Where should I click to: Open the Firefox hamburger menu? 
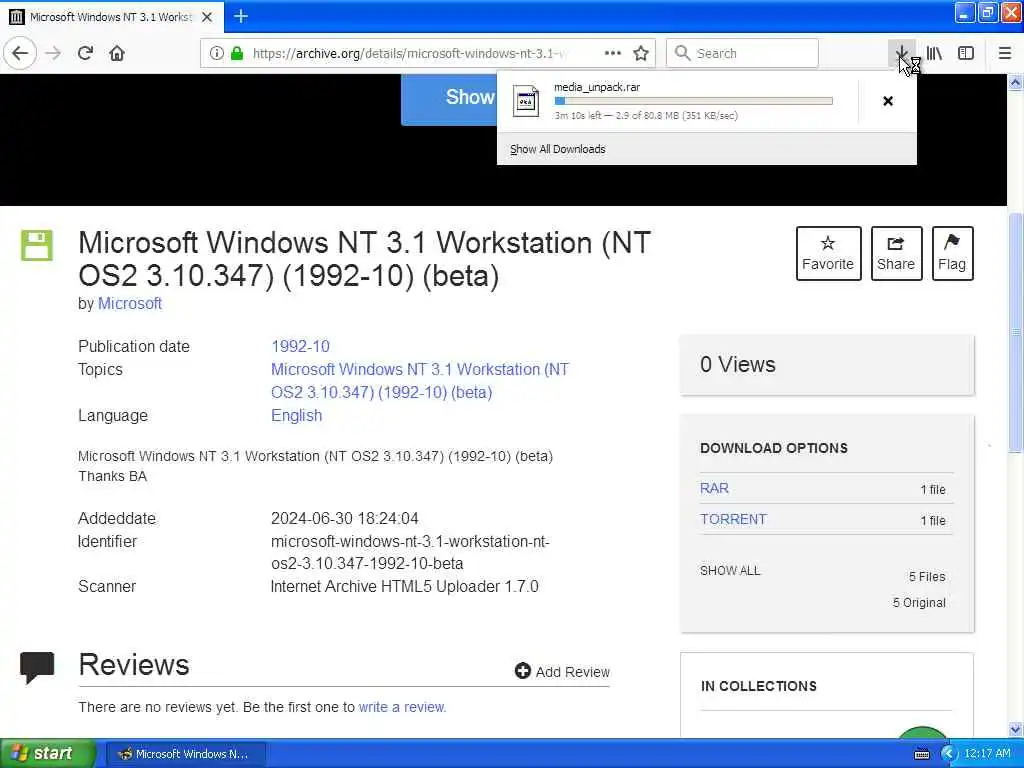(x=1005, y=53)
